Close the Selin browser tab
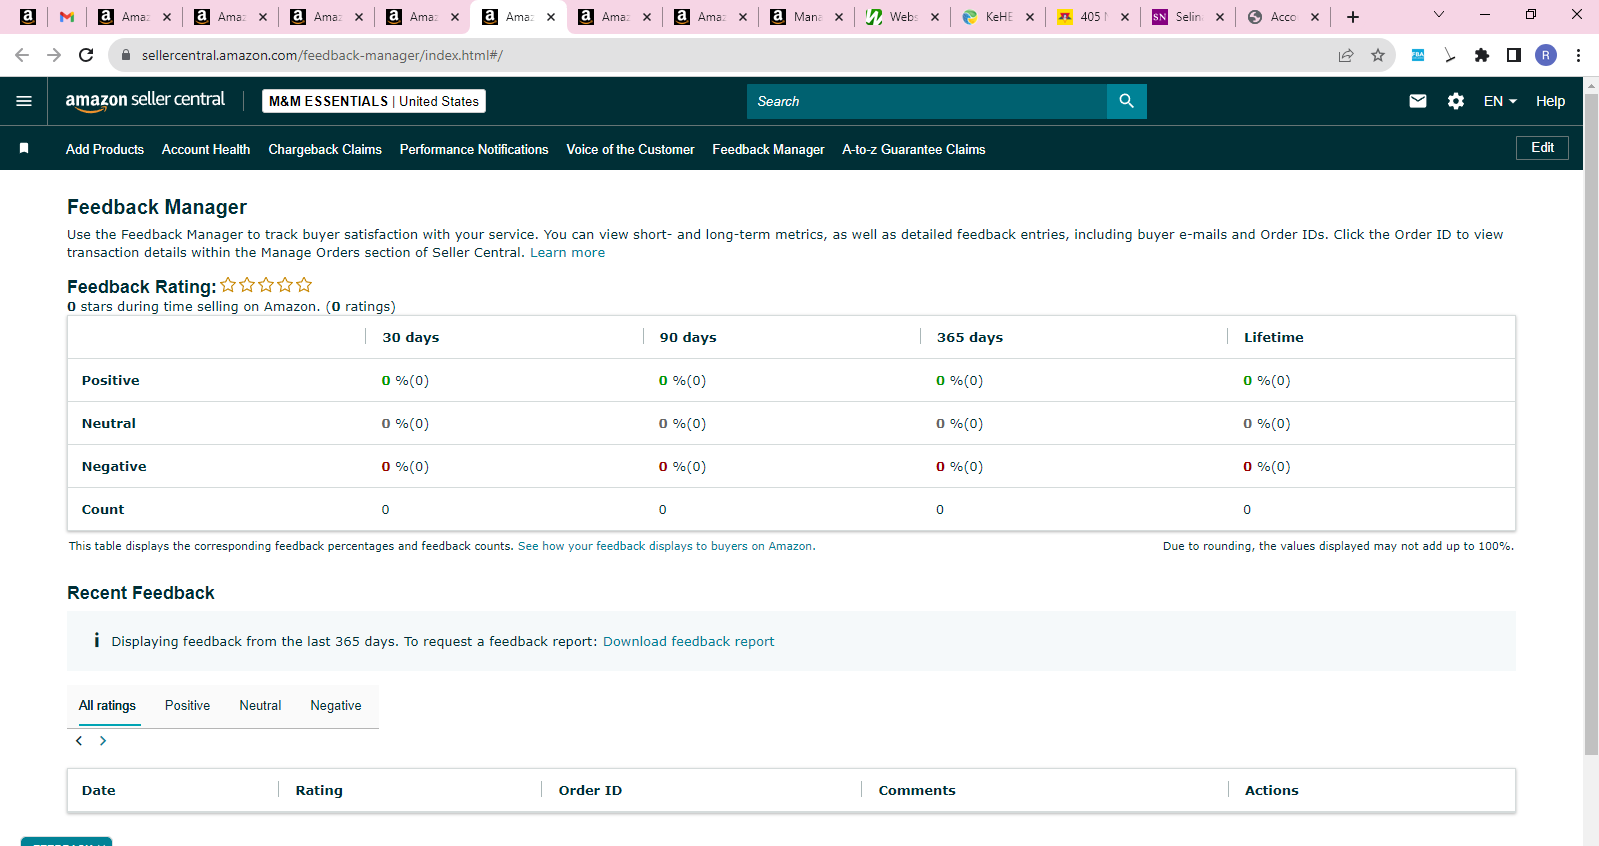1599x846 pixels. (x=1220, y=17)
